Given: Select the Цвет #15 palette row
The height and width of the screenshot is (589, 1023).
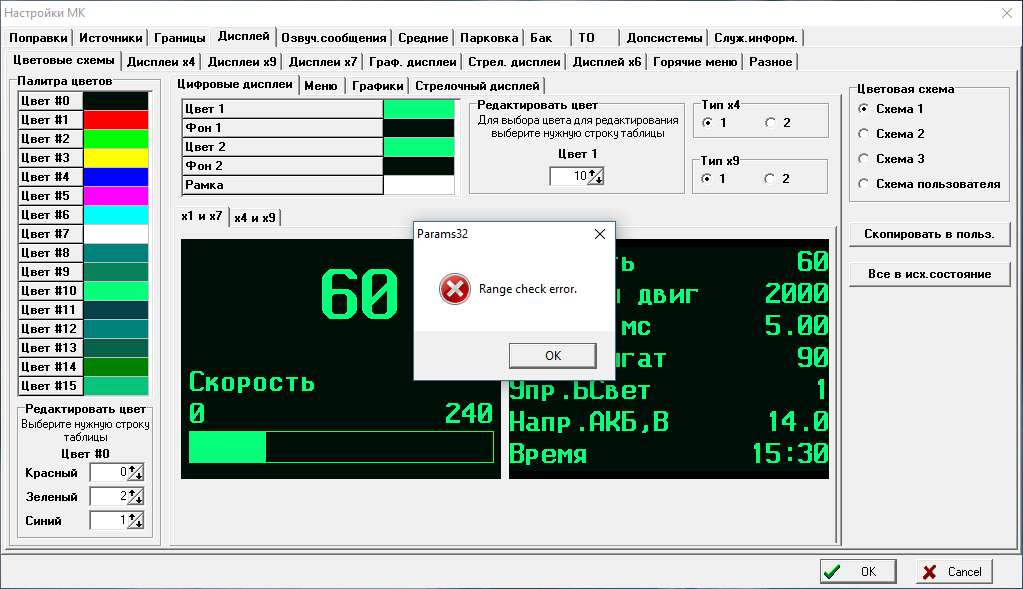Looking at the screenshot, I should point(84,385).
